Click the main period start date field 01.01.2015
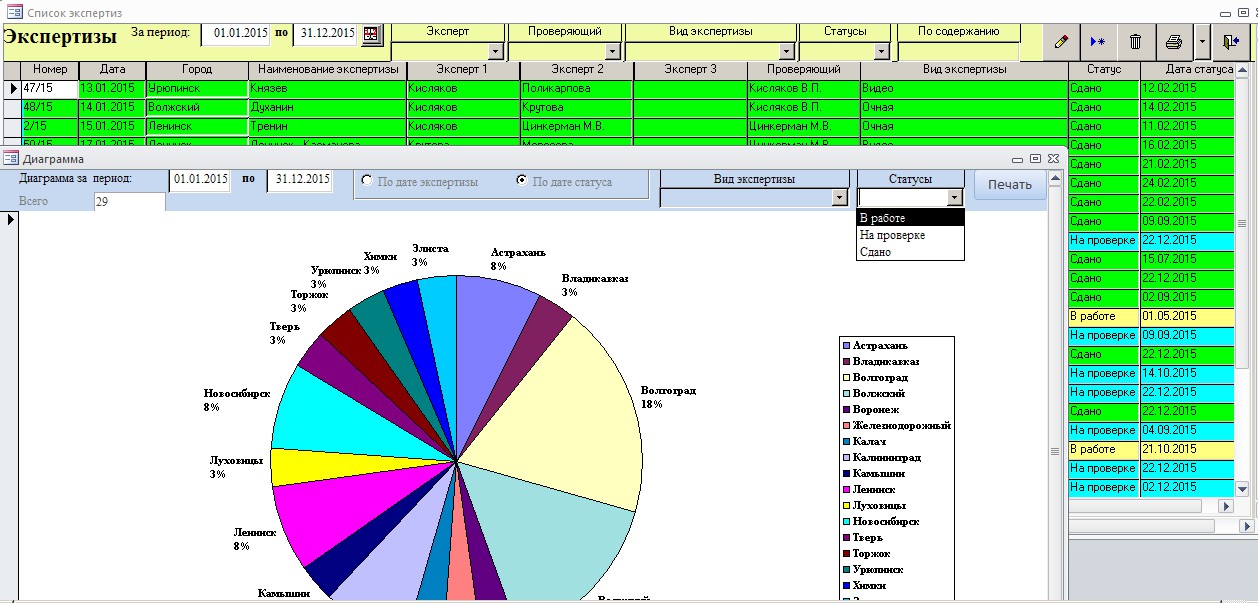 pos(236,33)
